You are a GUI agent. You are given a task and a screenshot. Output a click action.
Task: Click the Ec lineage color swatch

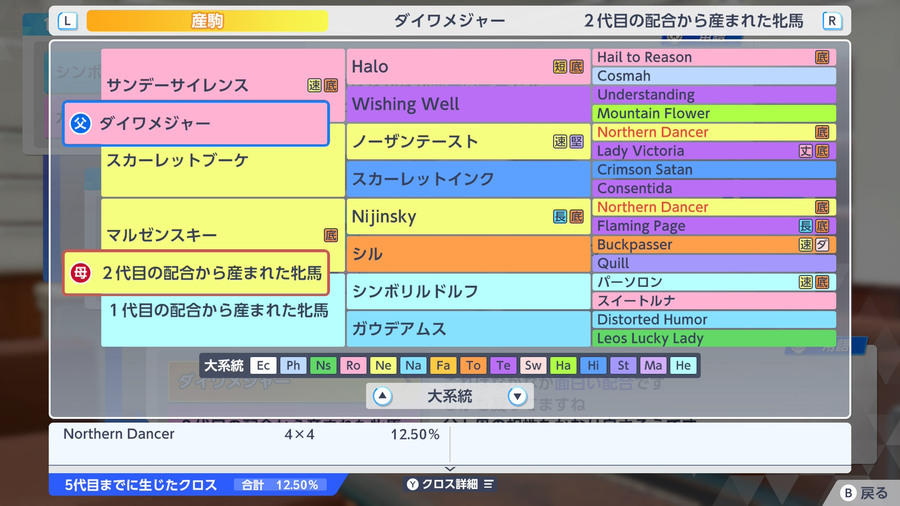click(263, 365)
